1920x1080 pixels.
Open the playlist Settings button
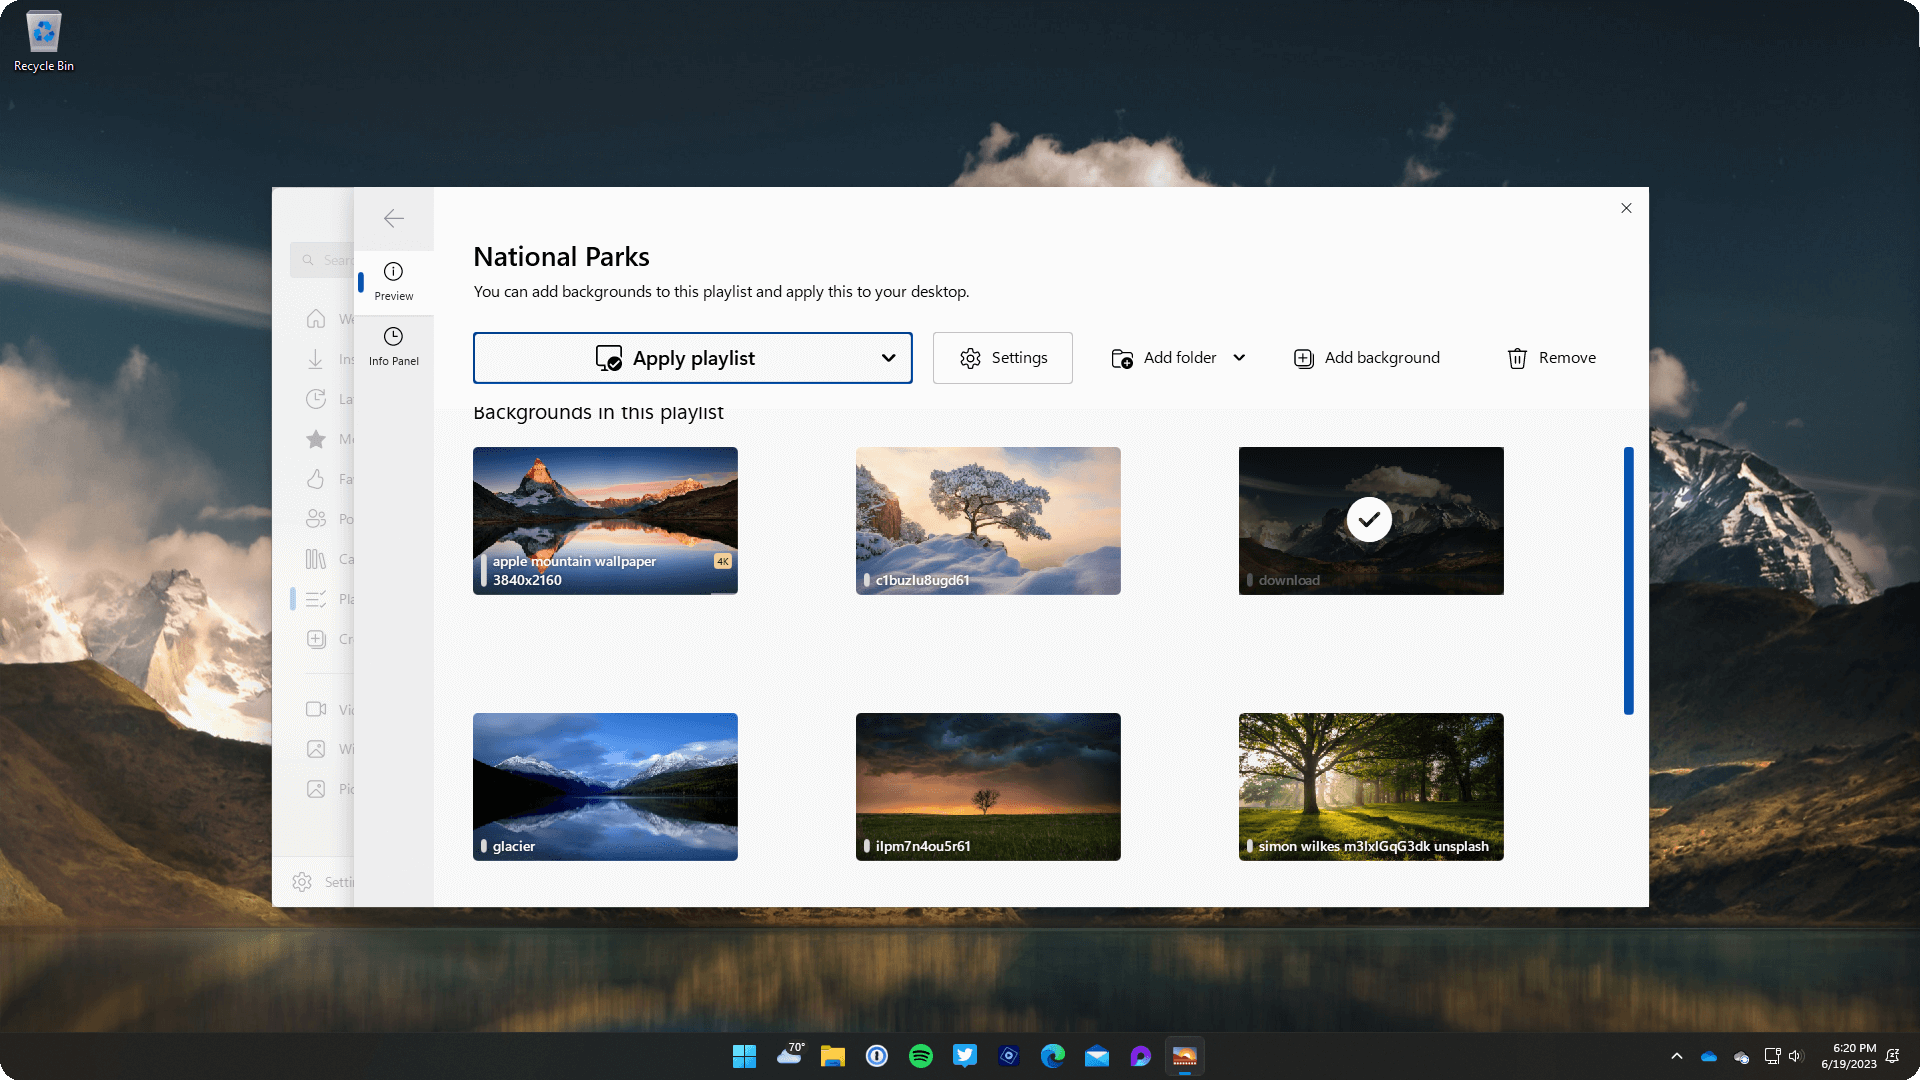tap(1002, 358)
